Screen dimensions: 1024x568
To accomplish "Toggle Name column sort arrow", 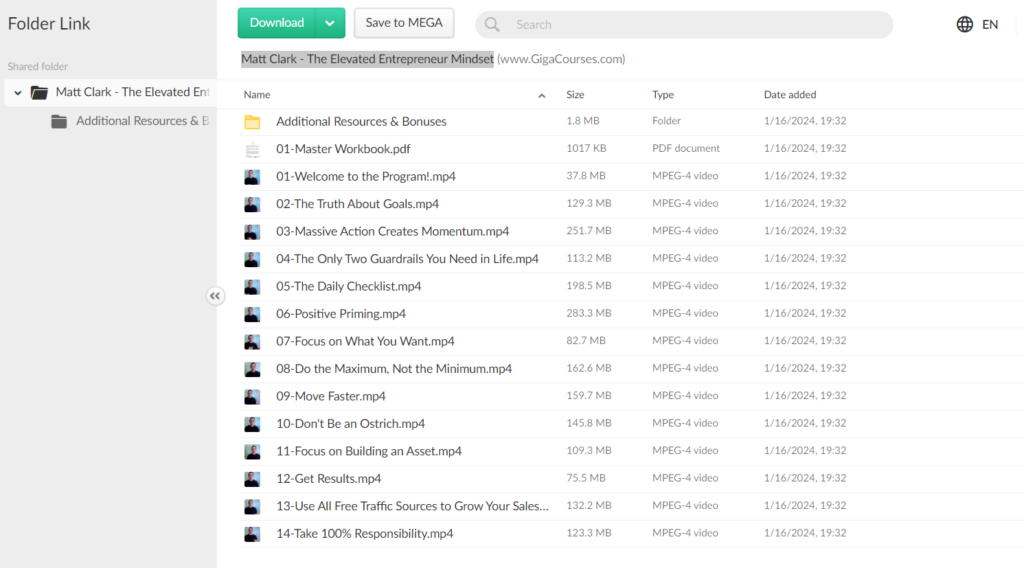I will [x=542, y=96].
